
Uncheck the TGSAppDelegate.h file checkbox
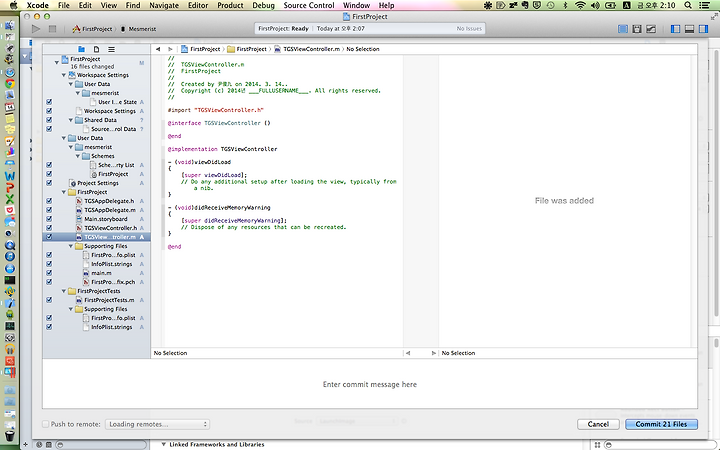pyautogui.click(x=49, y=201)
